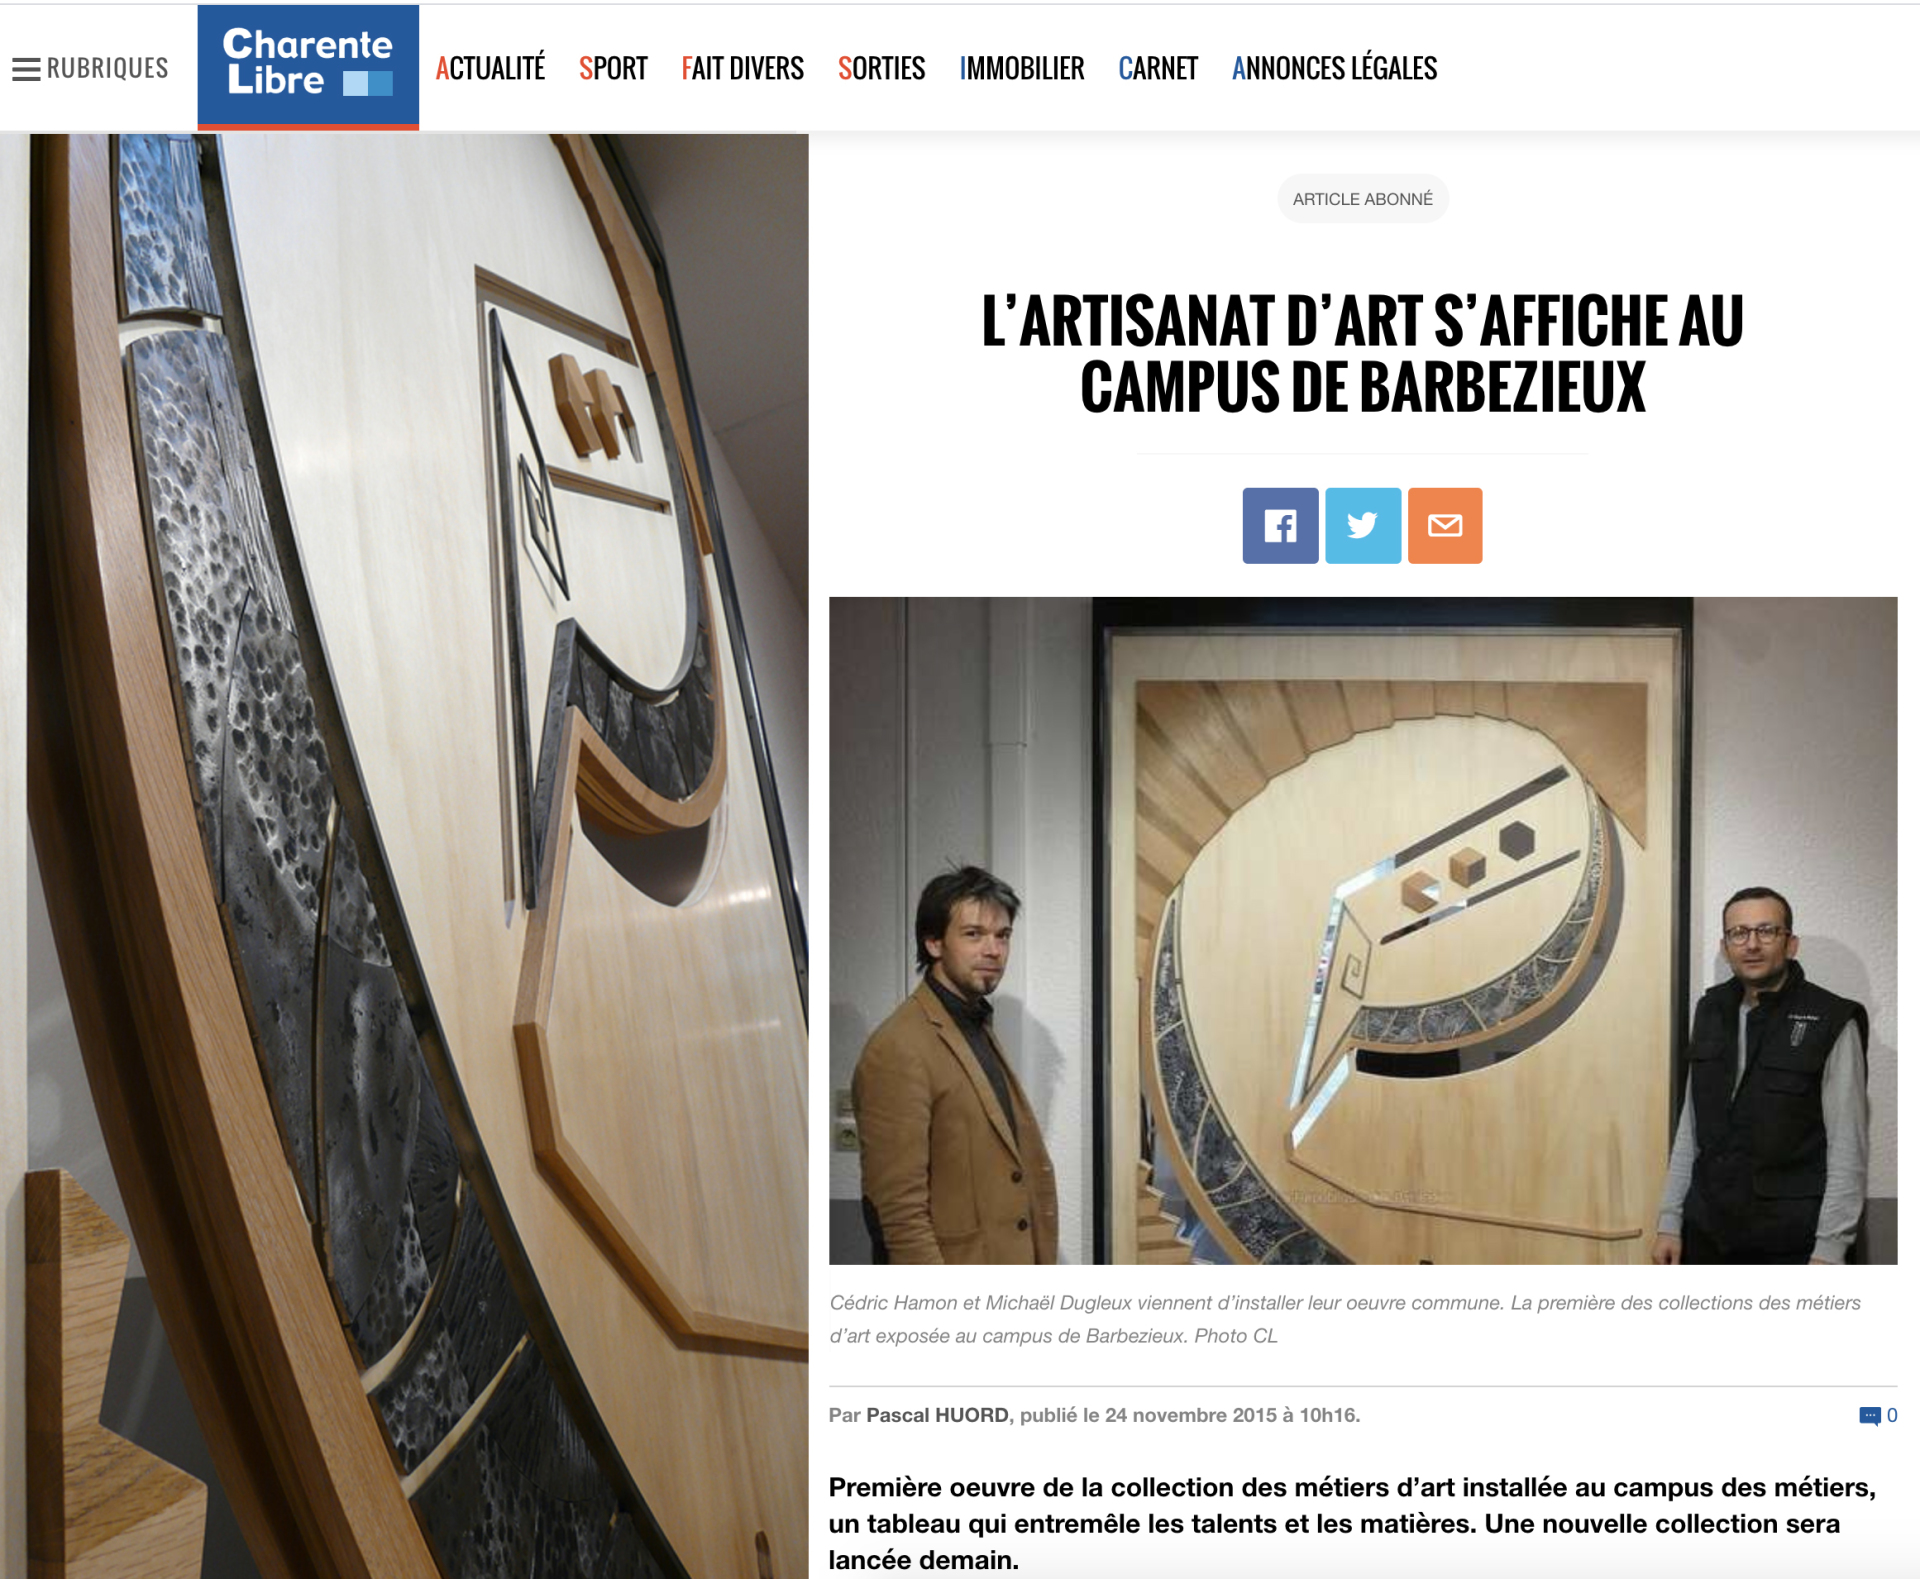
Task: Open the Immobilier section
Action: click(1021, 68)
